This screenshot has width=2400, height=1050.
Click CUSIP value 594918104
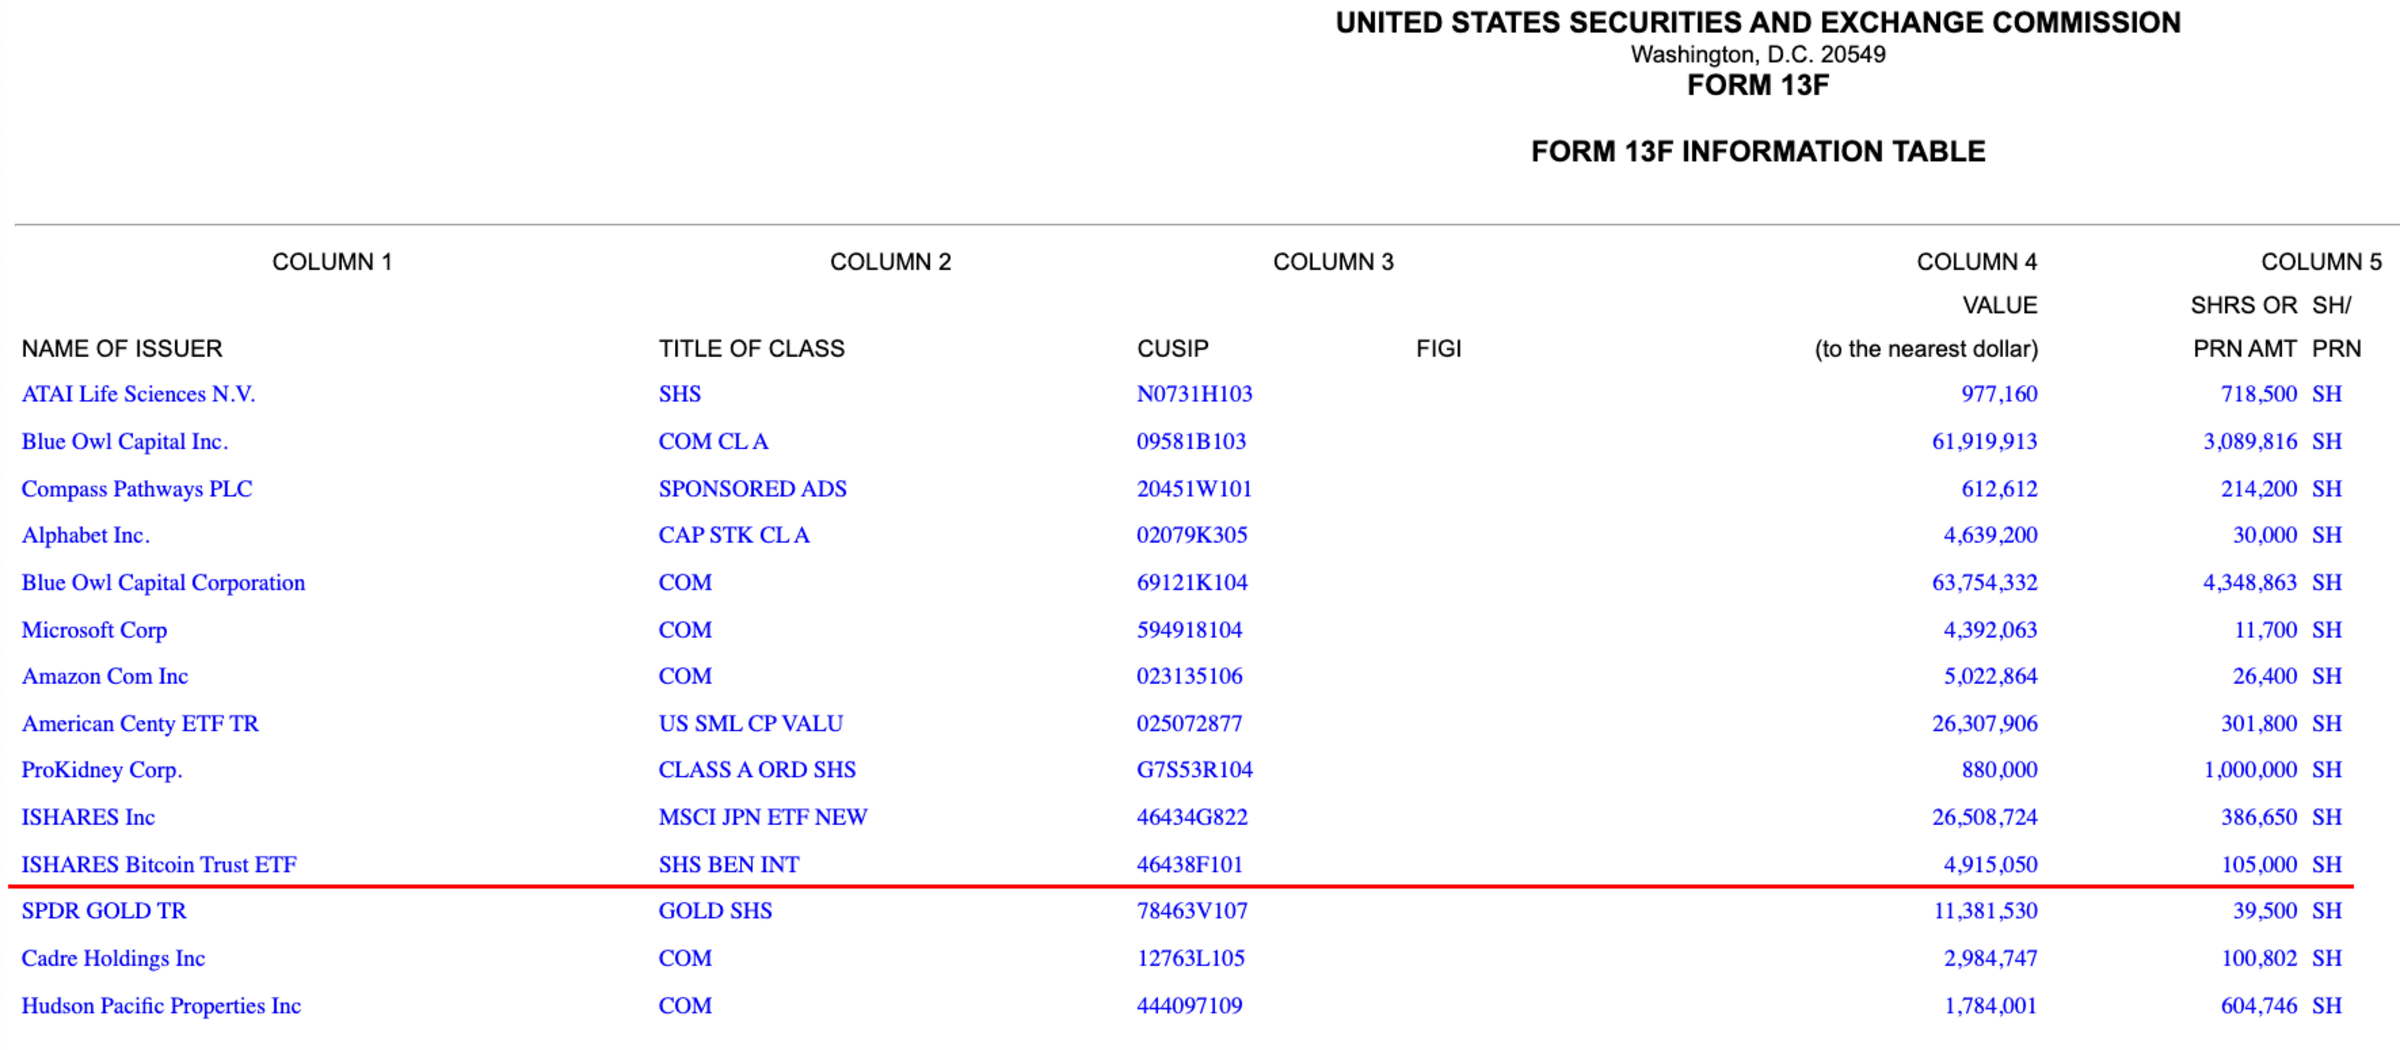[x=1189, y=630]
